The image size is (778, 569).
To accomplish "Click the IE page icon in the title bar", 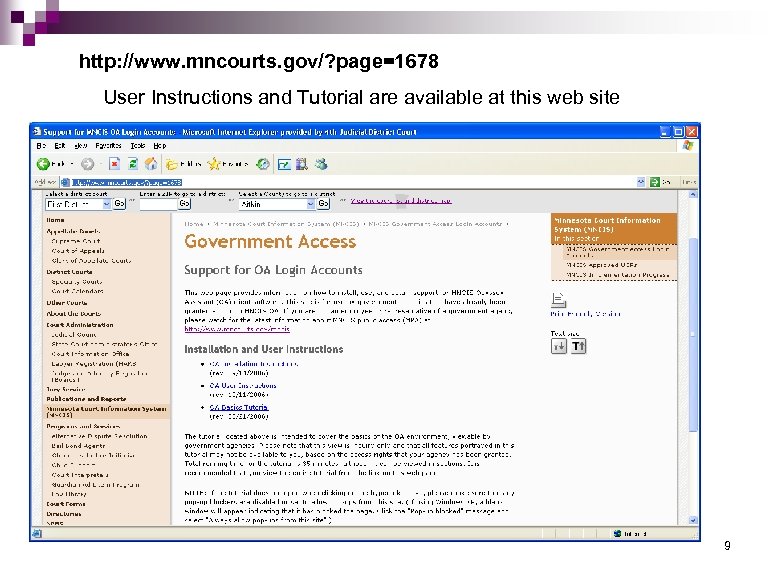I will tap(37, 131).
